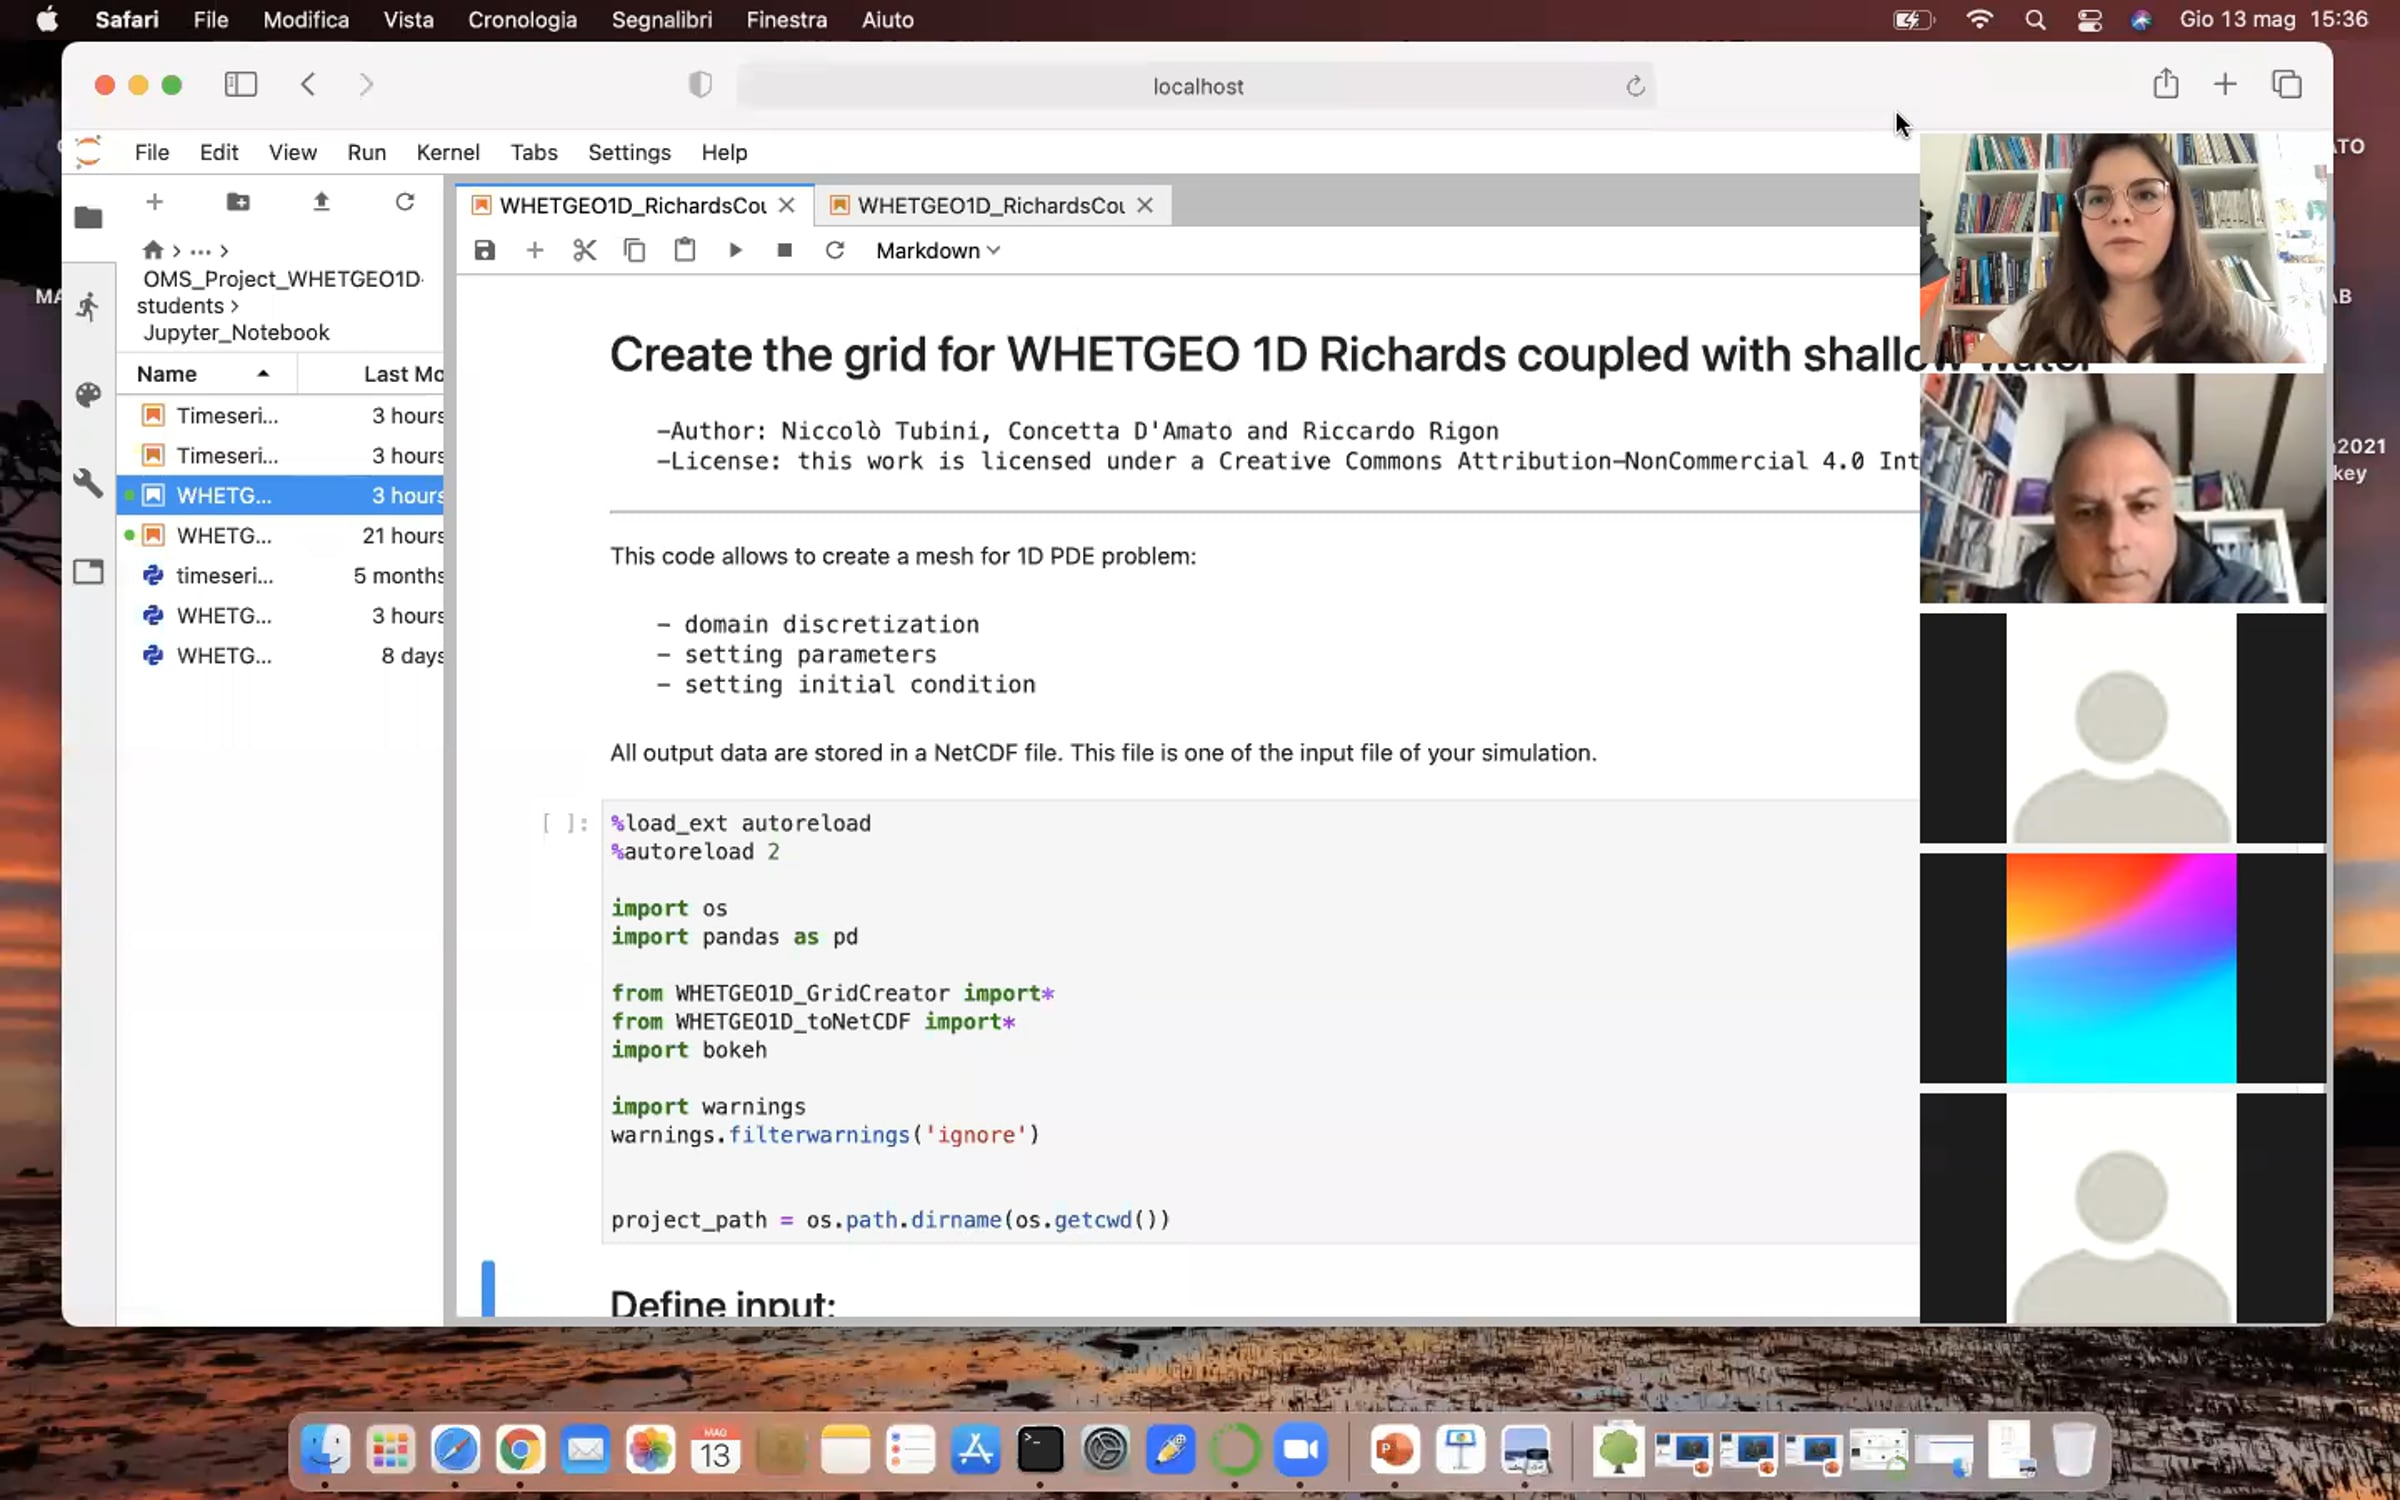Open the Kernel menu
2400x1500 pixels.
click(x=448, y=152)
